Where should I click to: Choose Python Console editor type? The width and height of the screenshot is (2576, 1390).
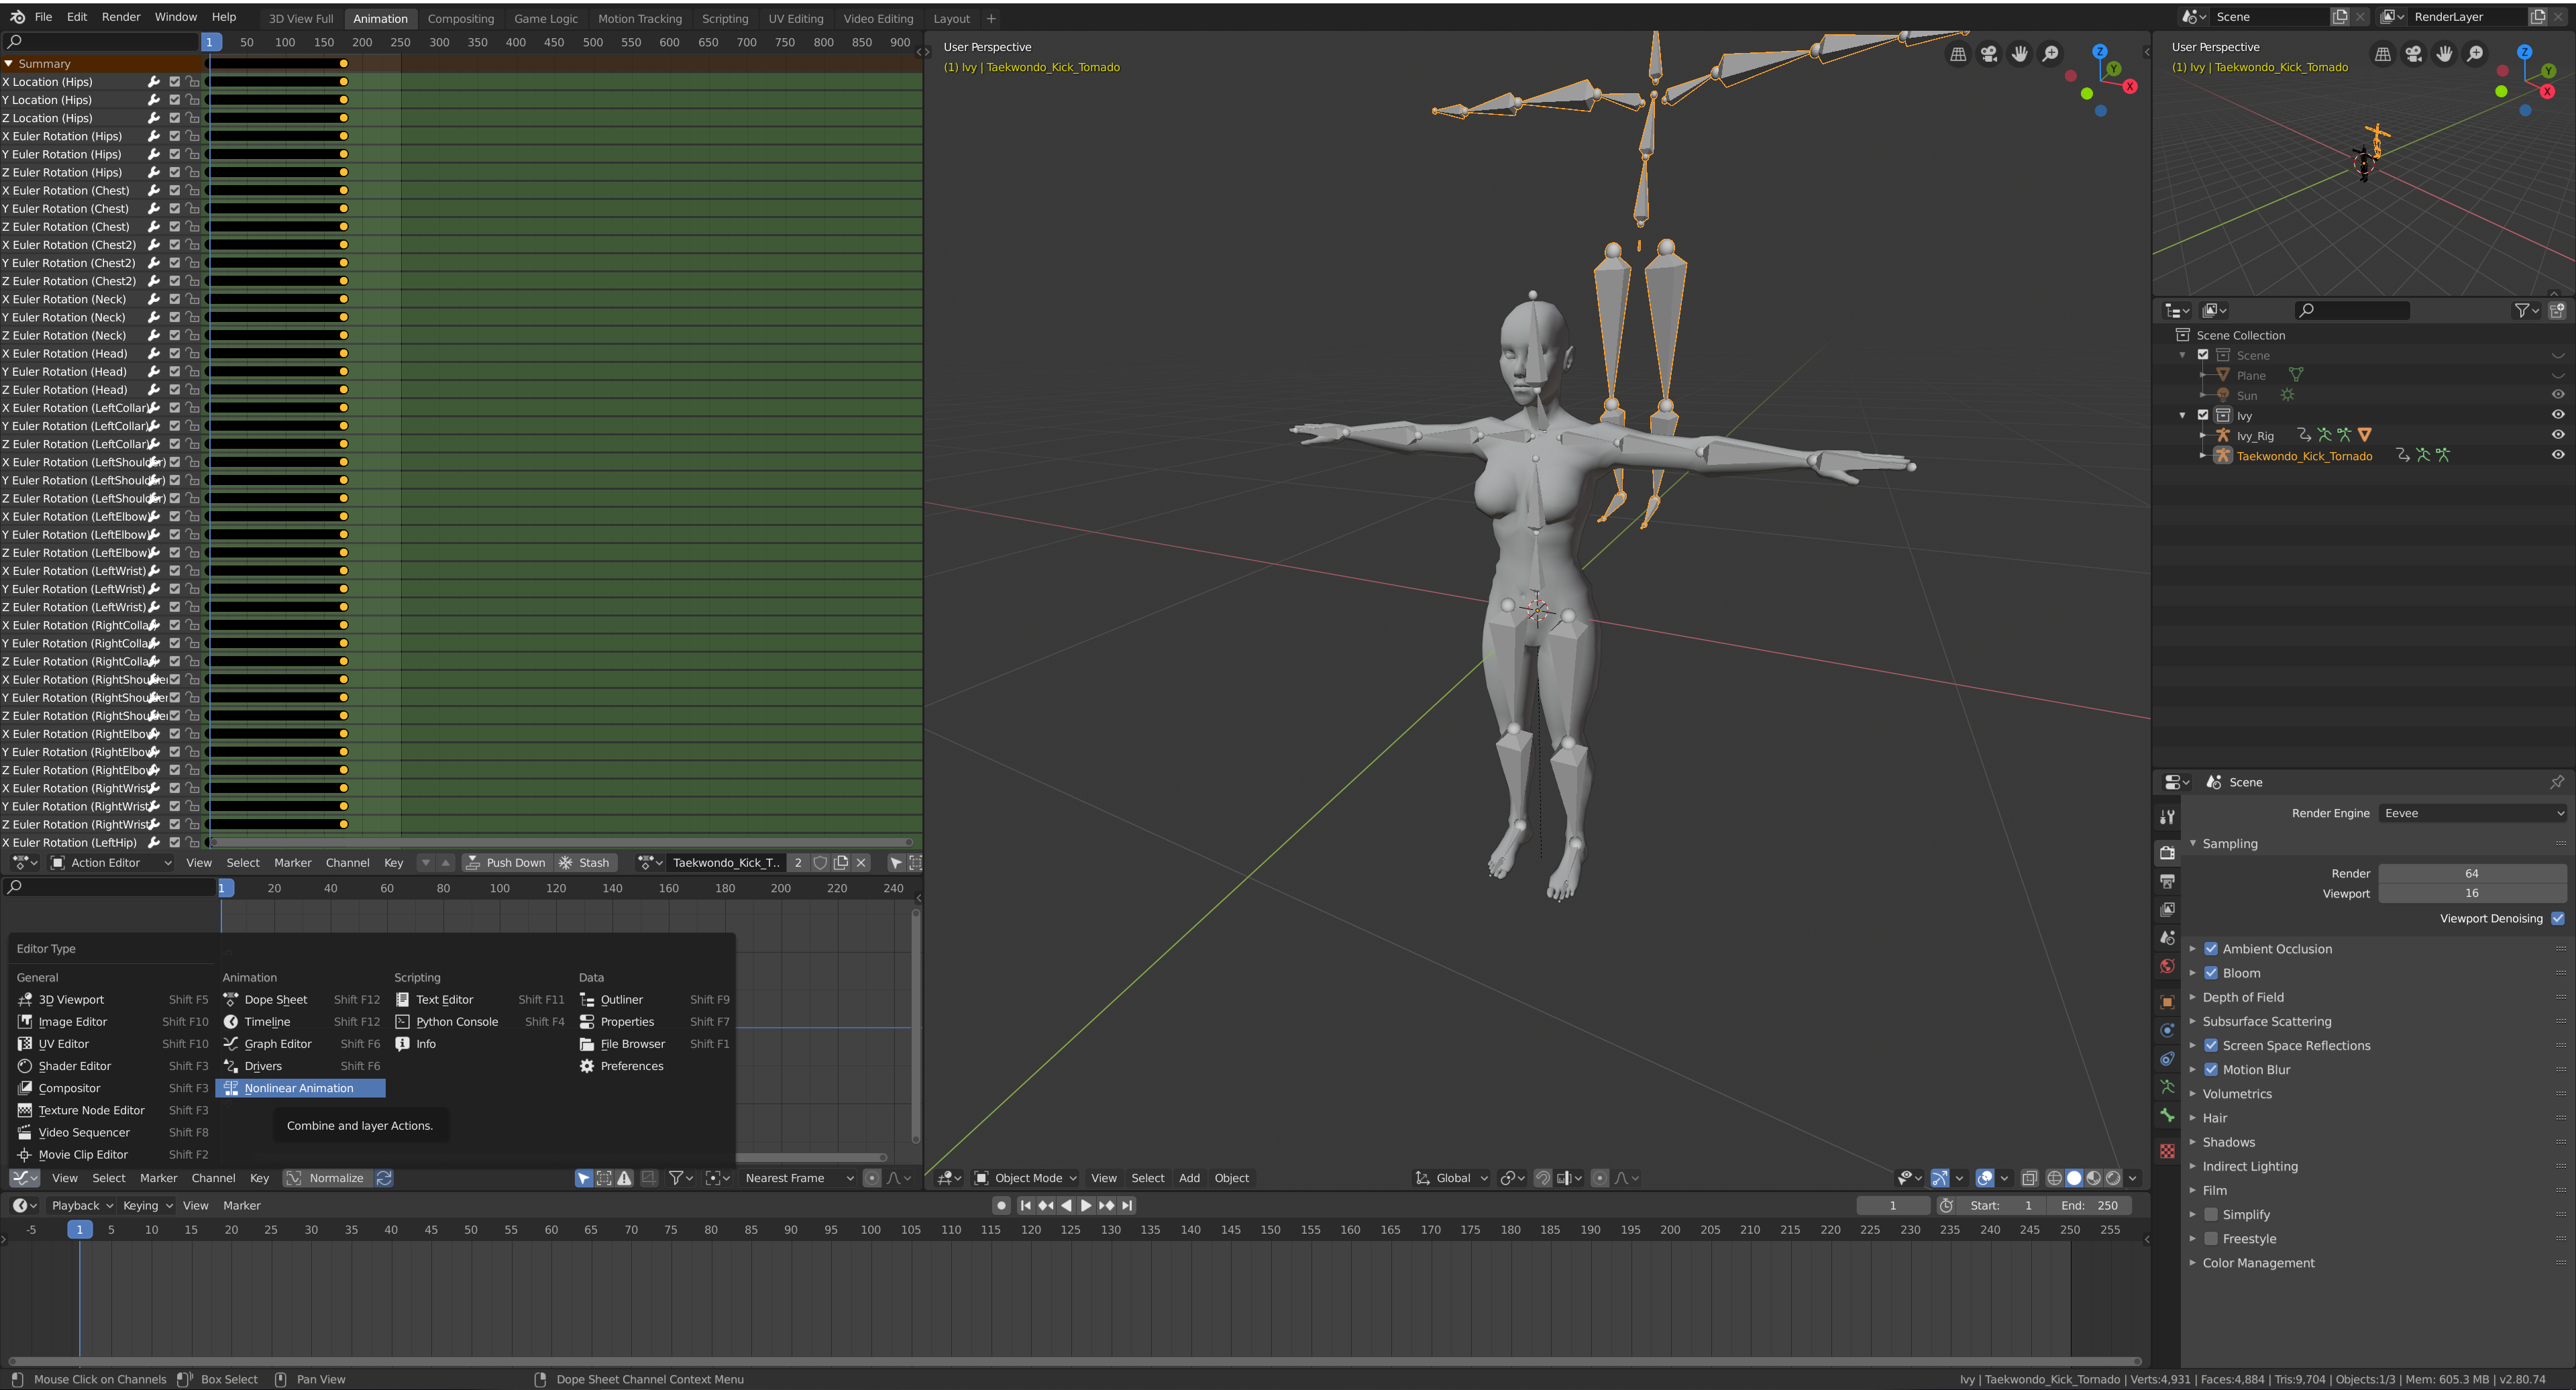[x=479, y=1022]
